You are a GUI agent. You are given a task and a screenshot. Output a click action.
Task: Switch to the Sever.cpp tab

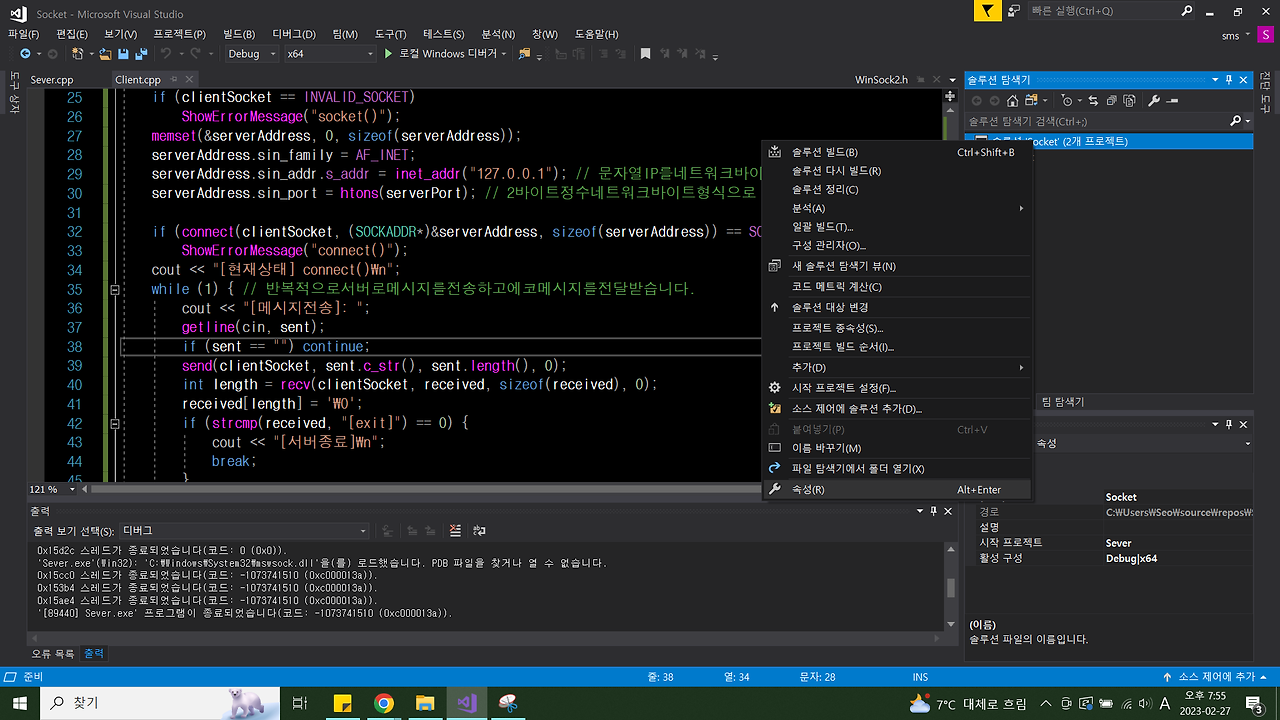point(52,80)
